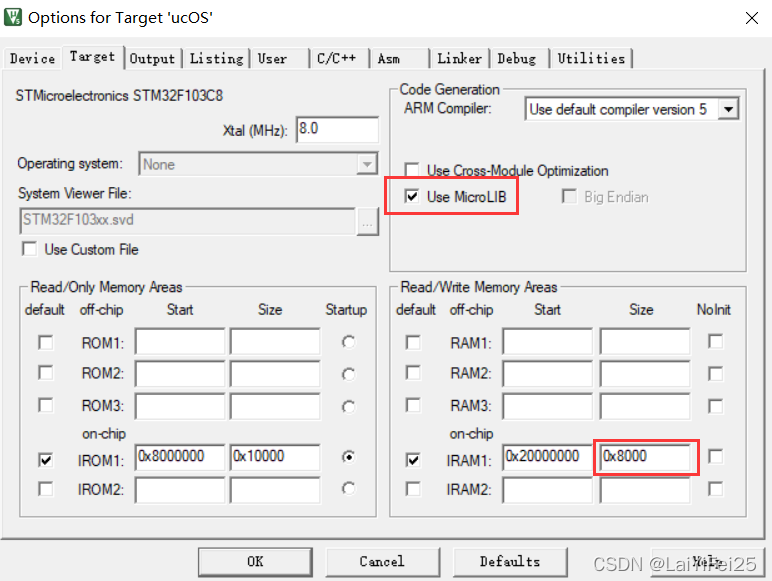The image size is (772, 581).
Task: Click the RAM2 Size field
Action: [x=644, y=373]
